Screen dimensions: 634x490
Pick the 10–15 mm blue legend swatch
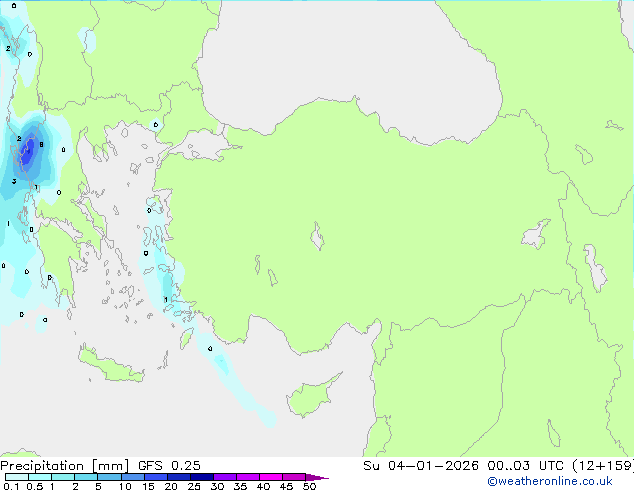[x=133, y=477]
